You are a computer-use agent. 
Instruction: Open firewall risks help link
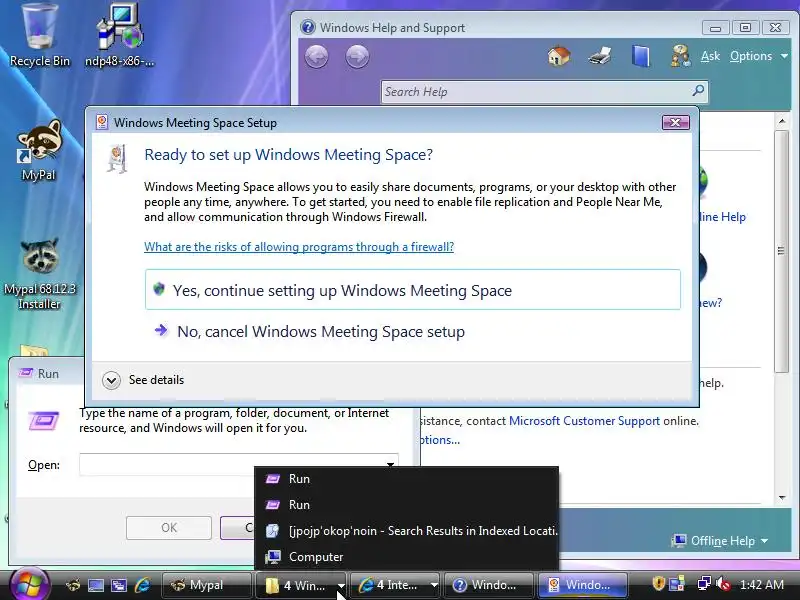tap(299, 247)
